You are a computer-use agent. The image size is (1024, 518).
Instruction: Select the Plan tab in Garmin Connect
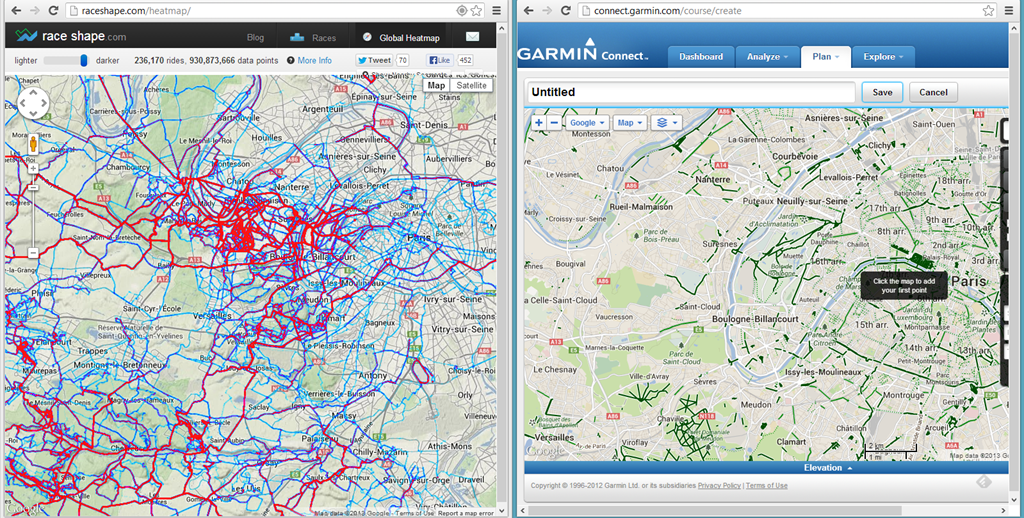click(x=825, y=57)
